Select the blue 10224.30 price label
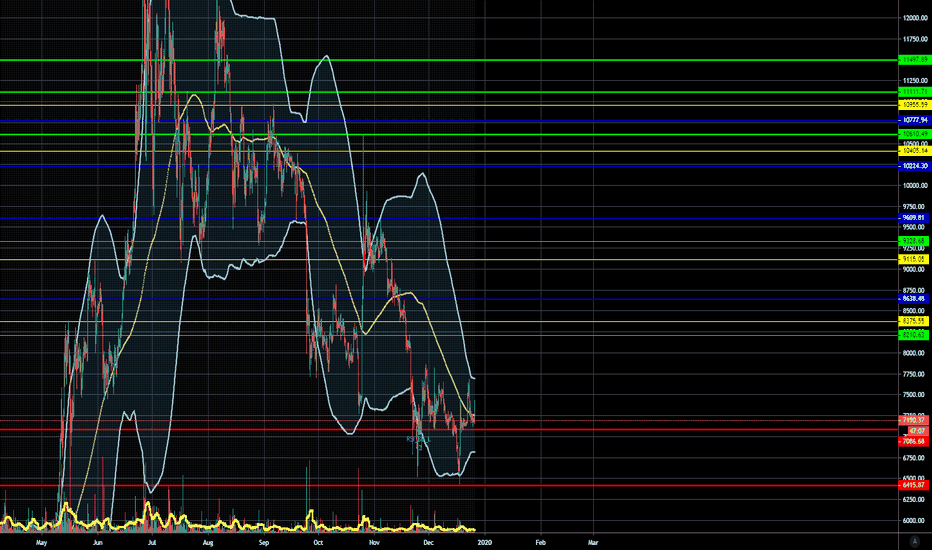This screenshot has height=550, width=932. tap(914, 166)
